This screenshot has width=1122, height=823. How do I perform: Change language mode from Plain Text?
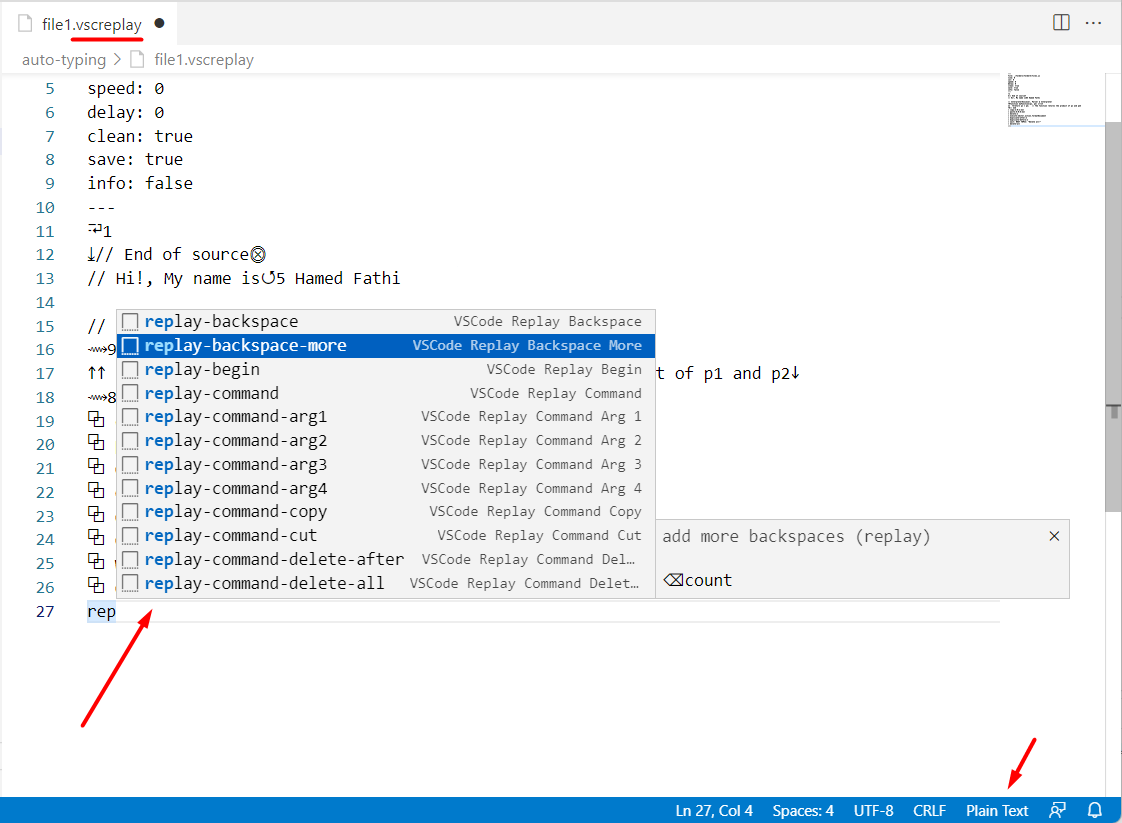click(x=997, y=810)
